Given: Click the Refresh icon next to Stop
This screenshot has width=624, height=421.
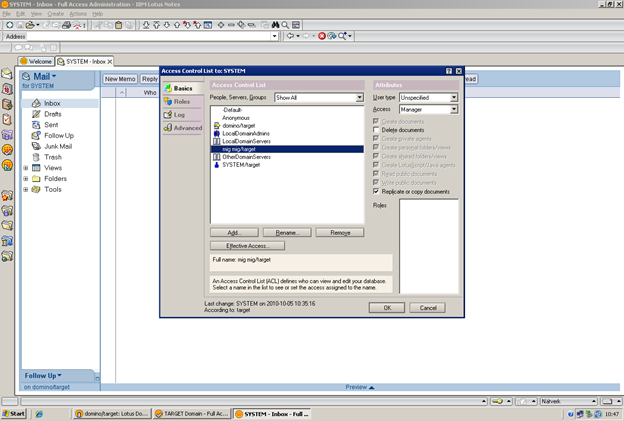Looking at the screenshot, I should 332,36.
